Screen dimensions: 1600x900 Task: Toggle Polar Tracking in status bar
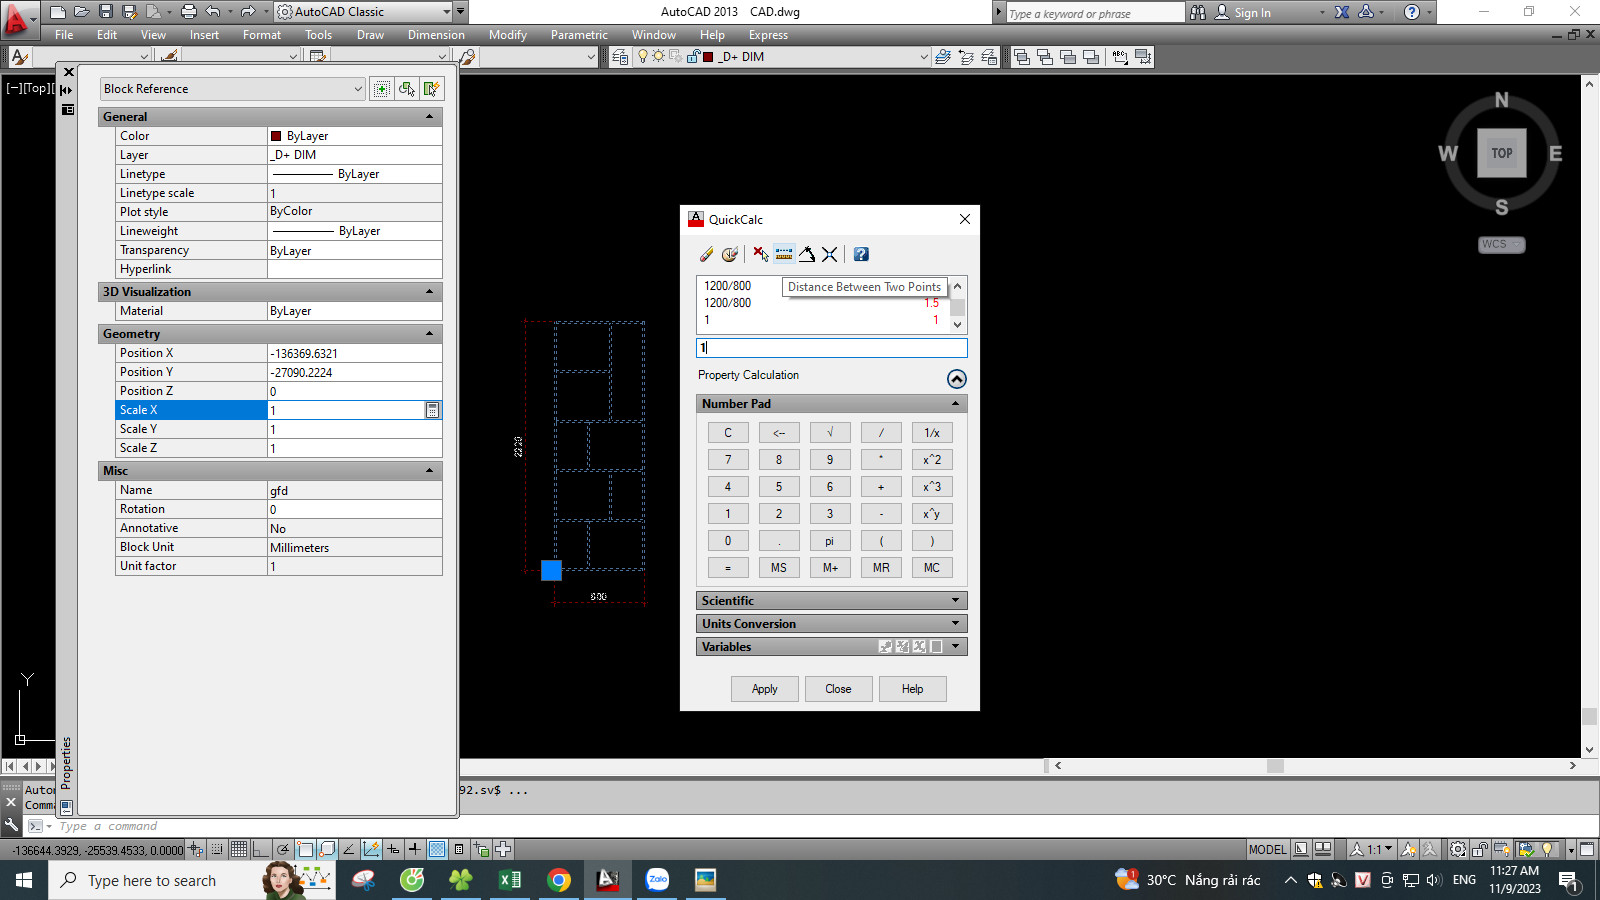tap(283, 849)
